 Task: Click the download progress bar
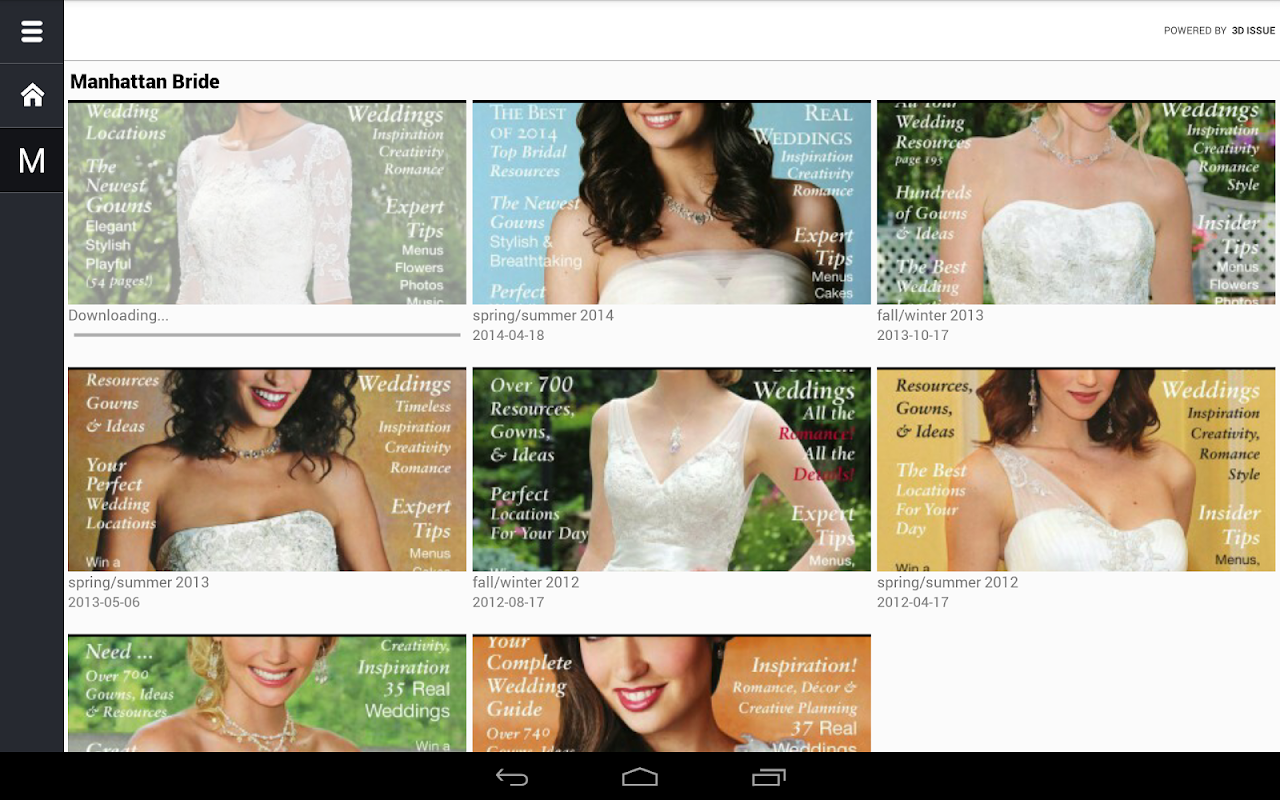point(267,335)
